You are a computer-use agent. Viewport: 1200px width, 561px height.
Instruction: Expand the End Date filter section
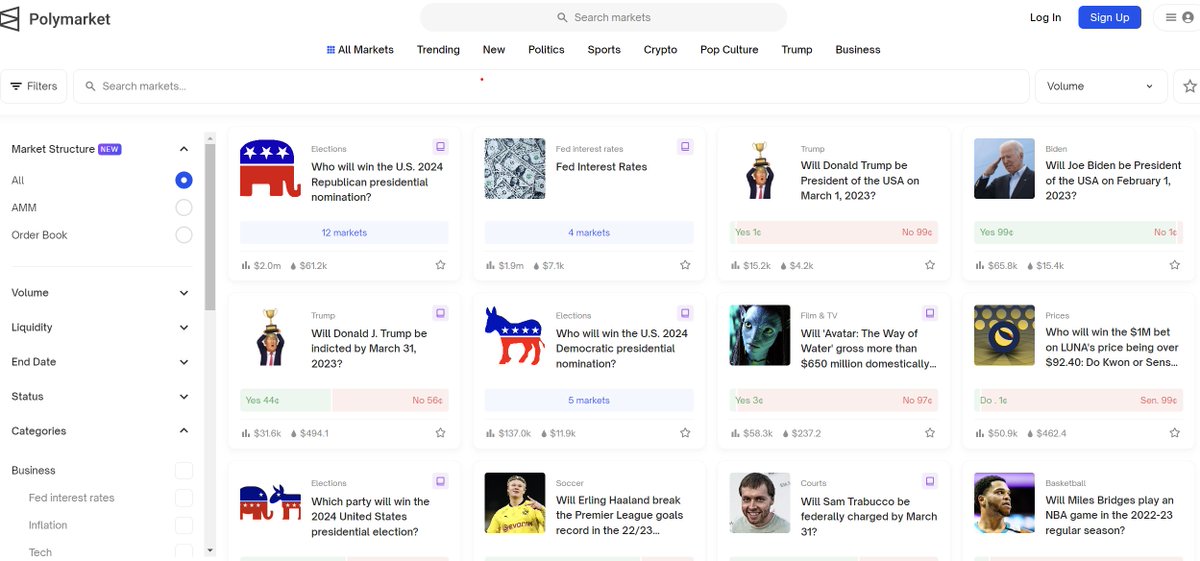pyautogui.click(x=183, y=362)
